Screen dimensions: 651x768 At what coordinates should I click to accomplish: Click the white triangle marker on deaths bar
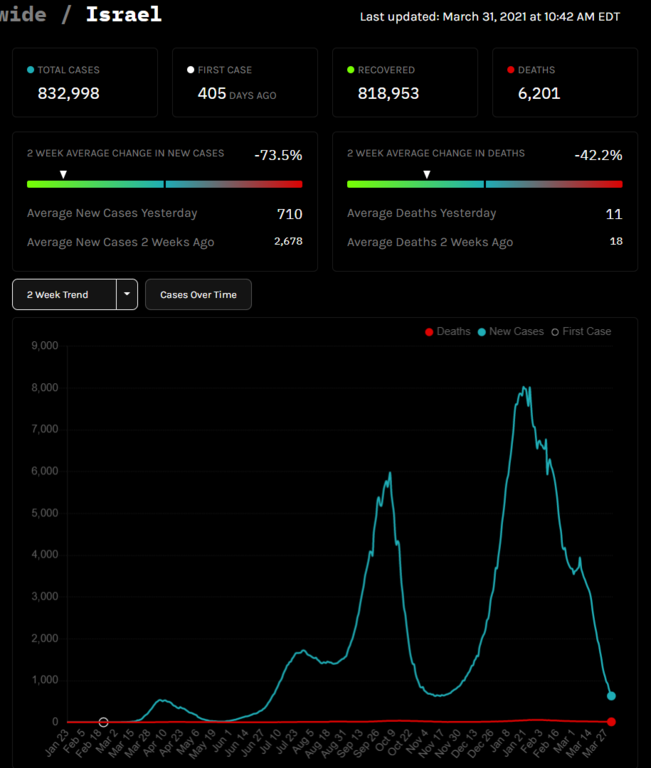(427, 174)
